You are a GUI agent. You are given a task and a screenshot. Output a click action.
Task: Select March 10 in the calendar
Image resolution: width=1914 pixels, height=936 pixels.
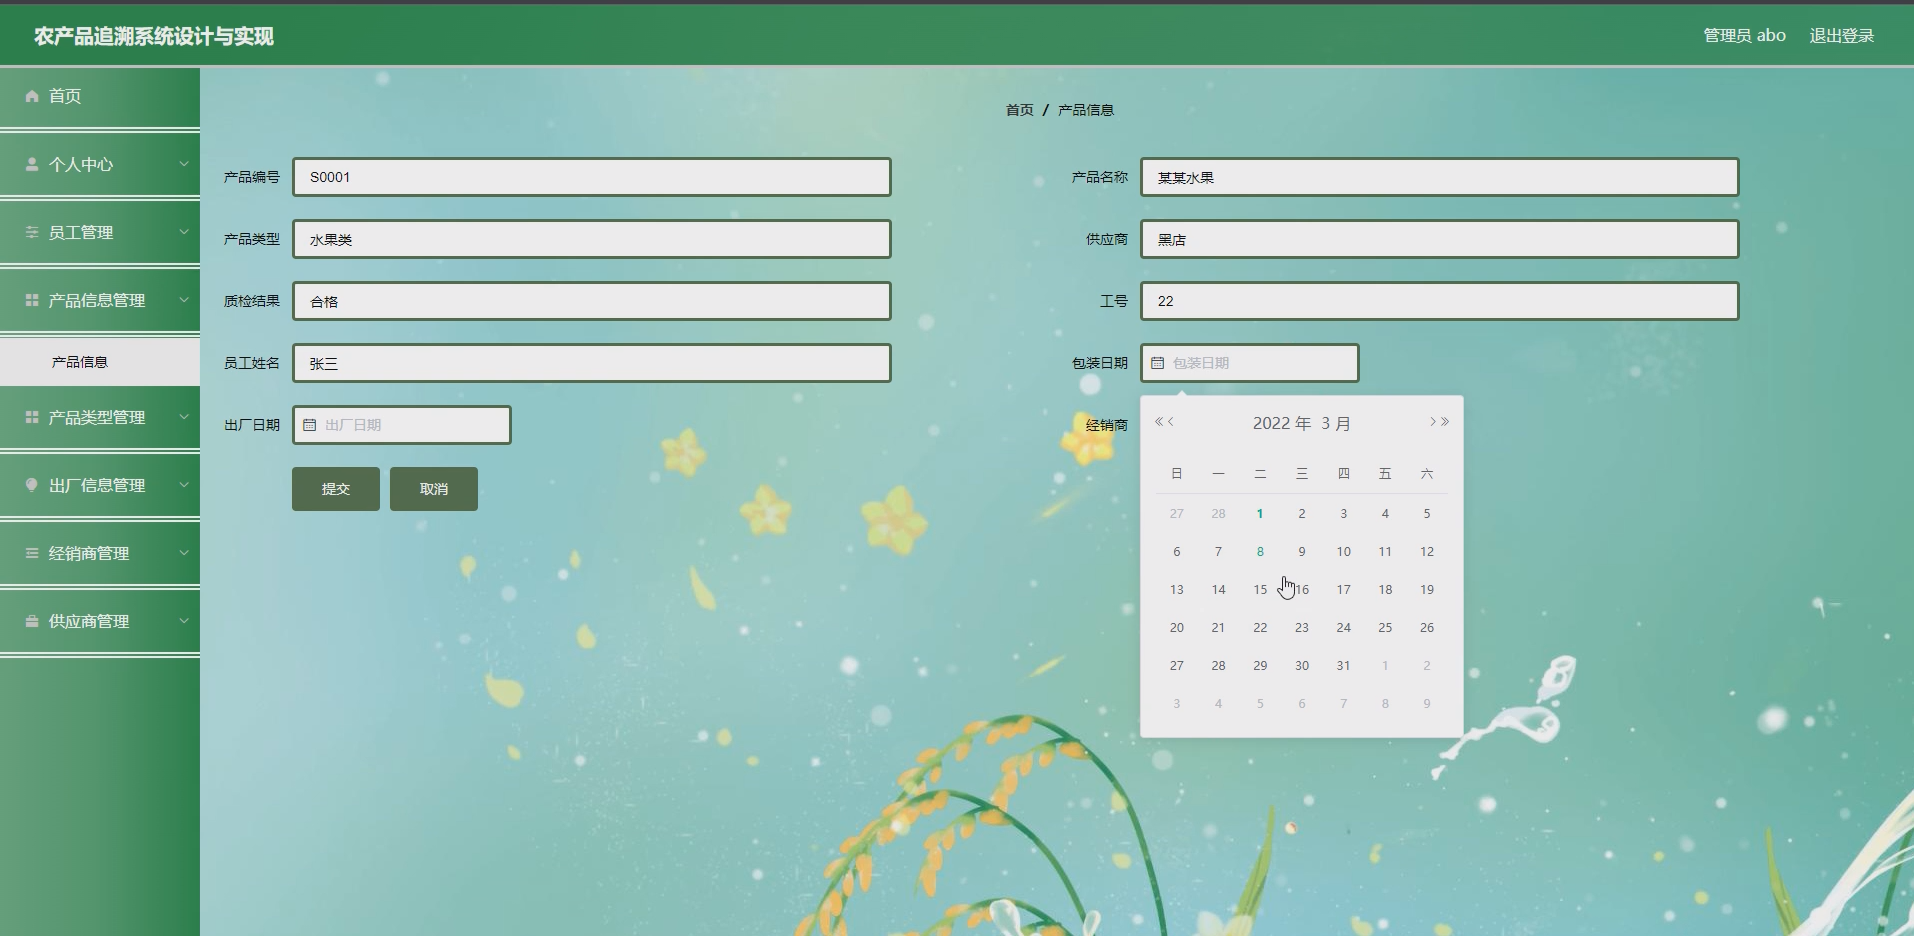[1344, 552]
